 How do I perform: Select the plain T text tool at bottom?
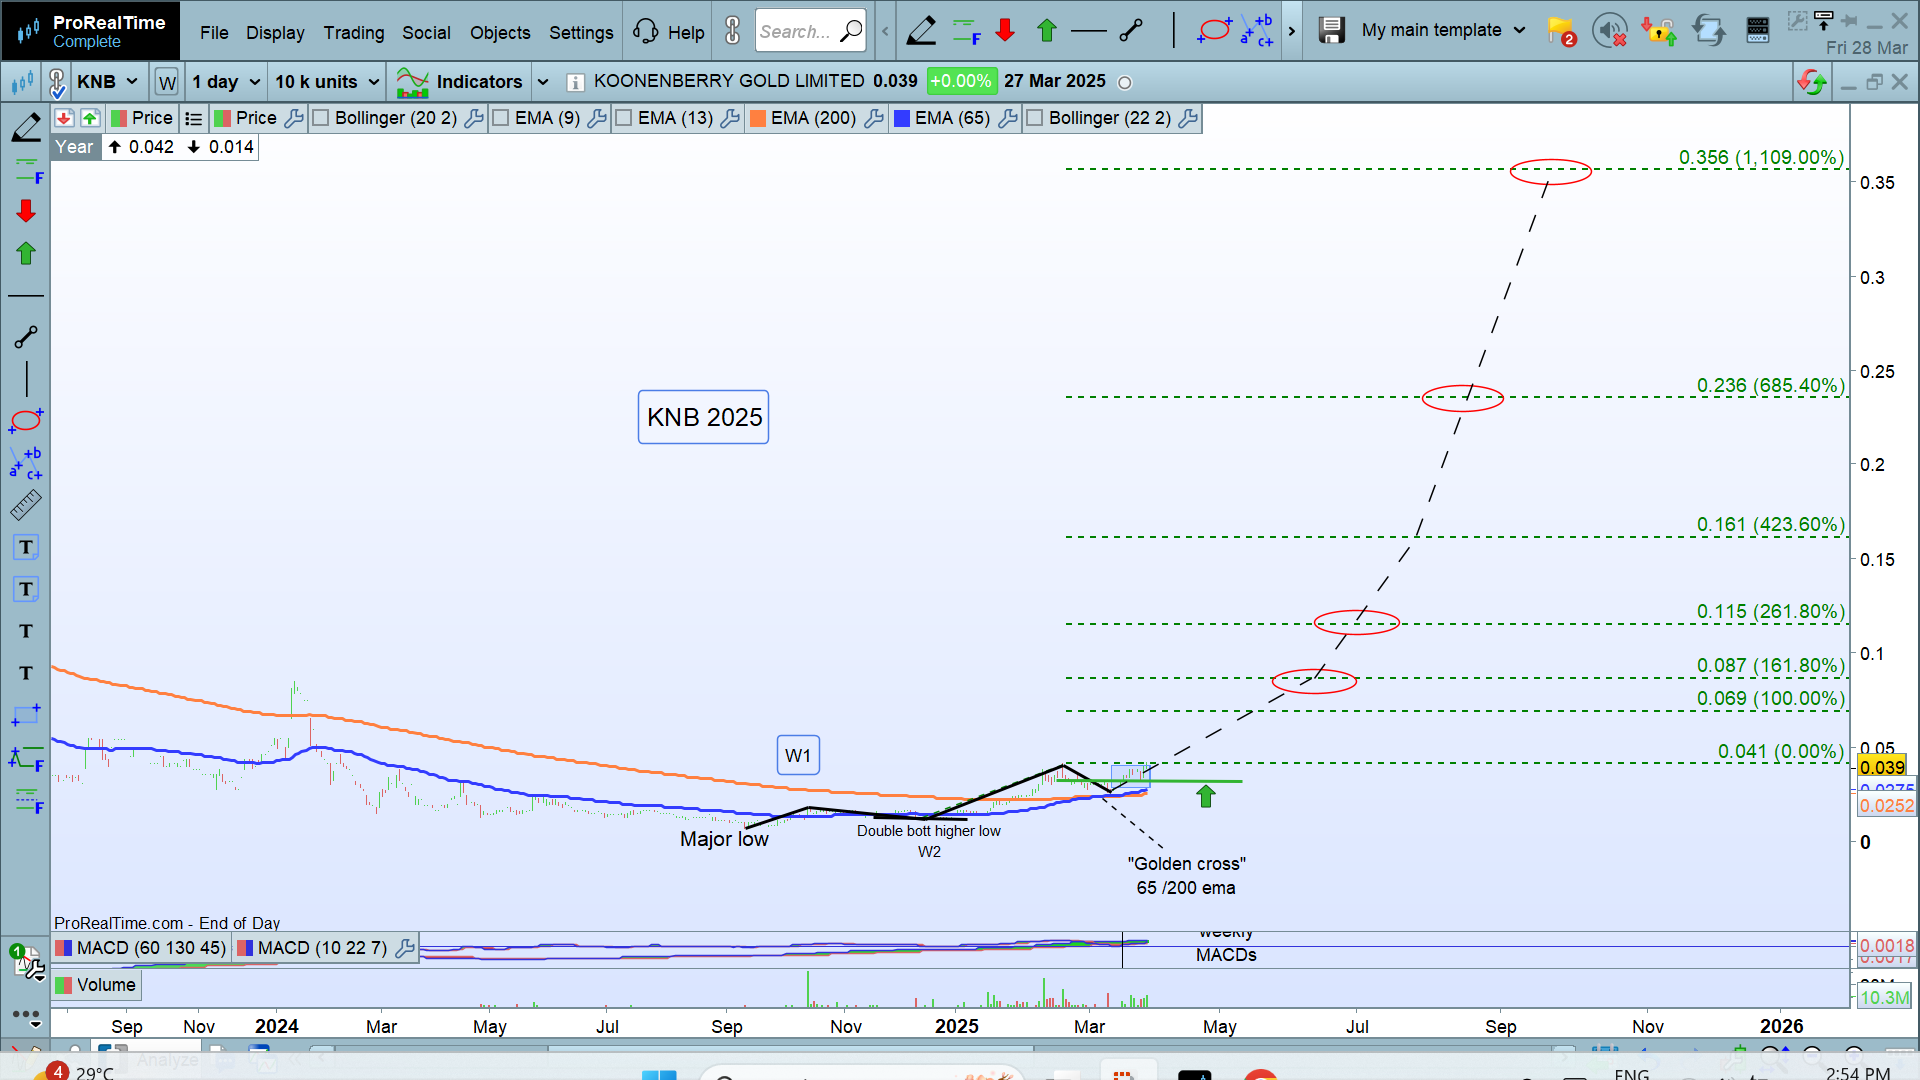26,673
